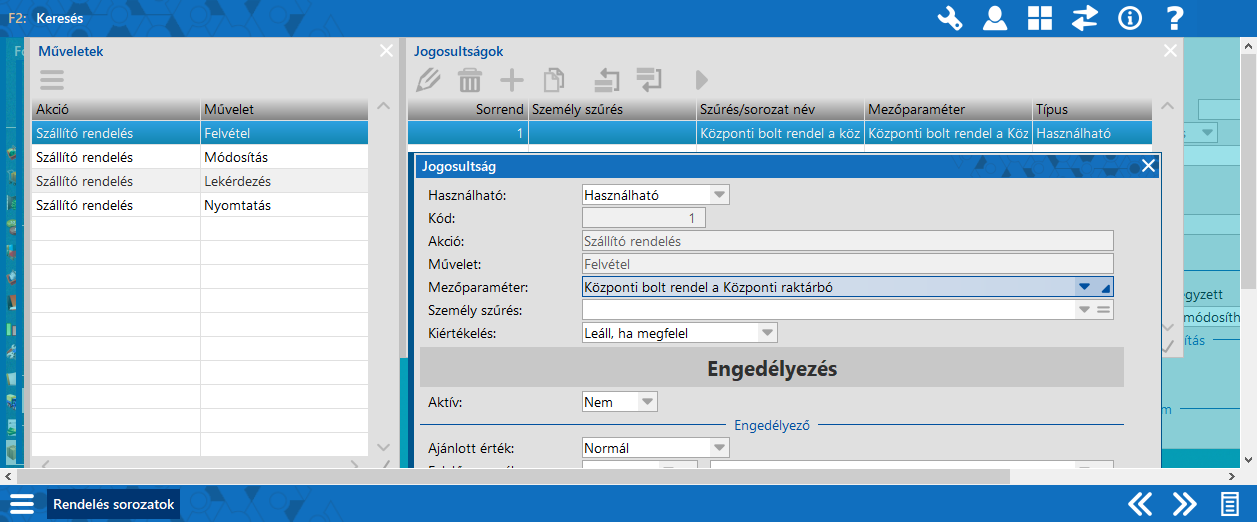Click the move-down reorder icon in Jogosultságok
This screenshot has width=1257, height=522.
pos(649,80)
